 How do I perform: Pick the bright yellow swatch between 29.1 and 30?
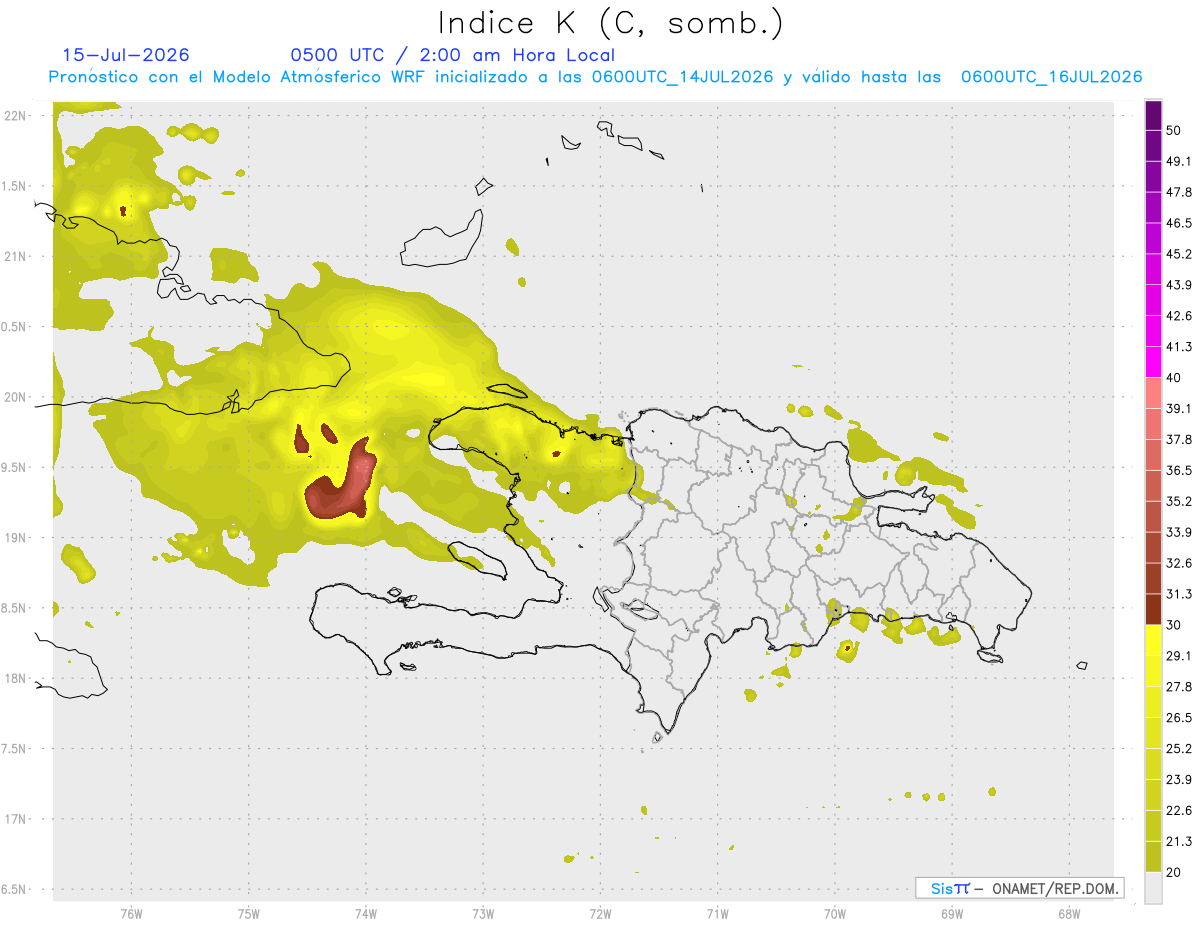point(1153,641)
